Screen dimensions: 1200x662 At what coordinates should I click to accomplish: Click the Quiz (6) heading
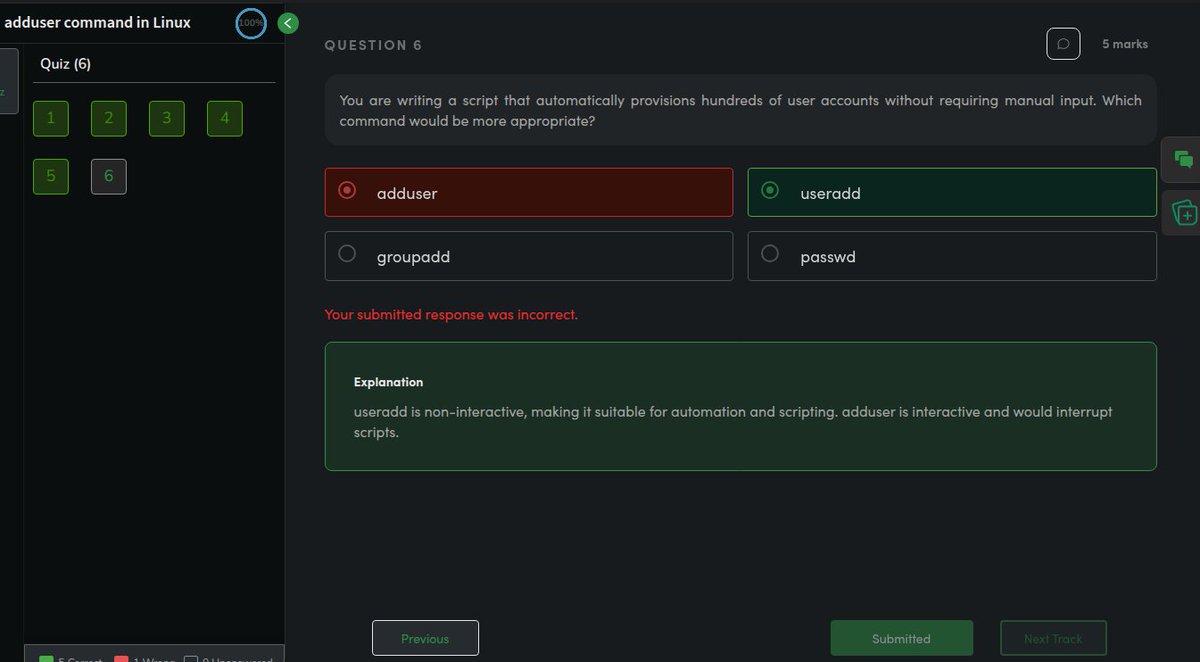(66, 64)
